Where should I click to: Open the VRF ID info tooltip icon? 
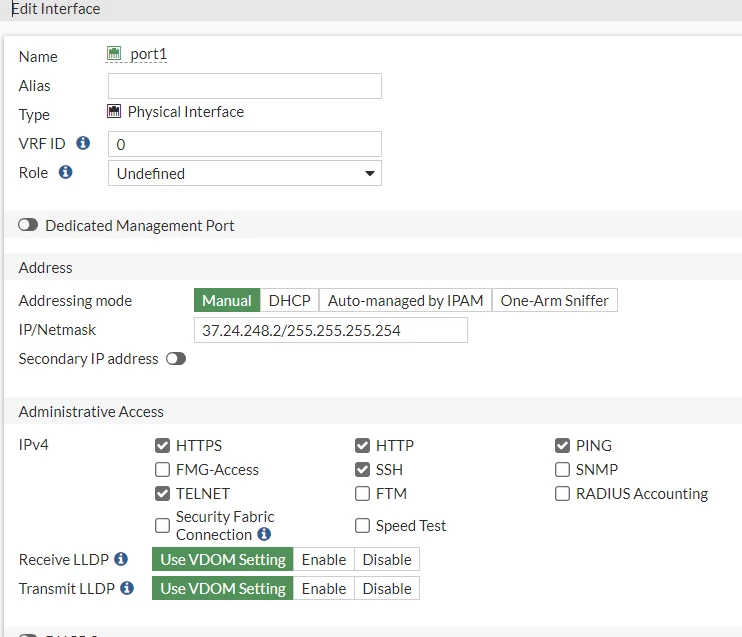click(83, 143)
